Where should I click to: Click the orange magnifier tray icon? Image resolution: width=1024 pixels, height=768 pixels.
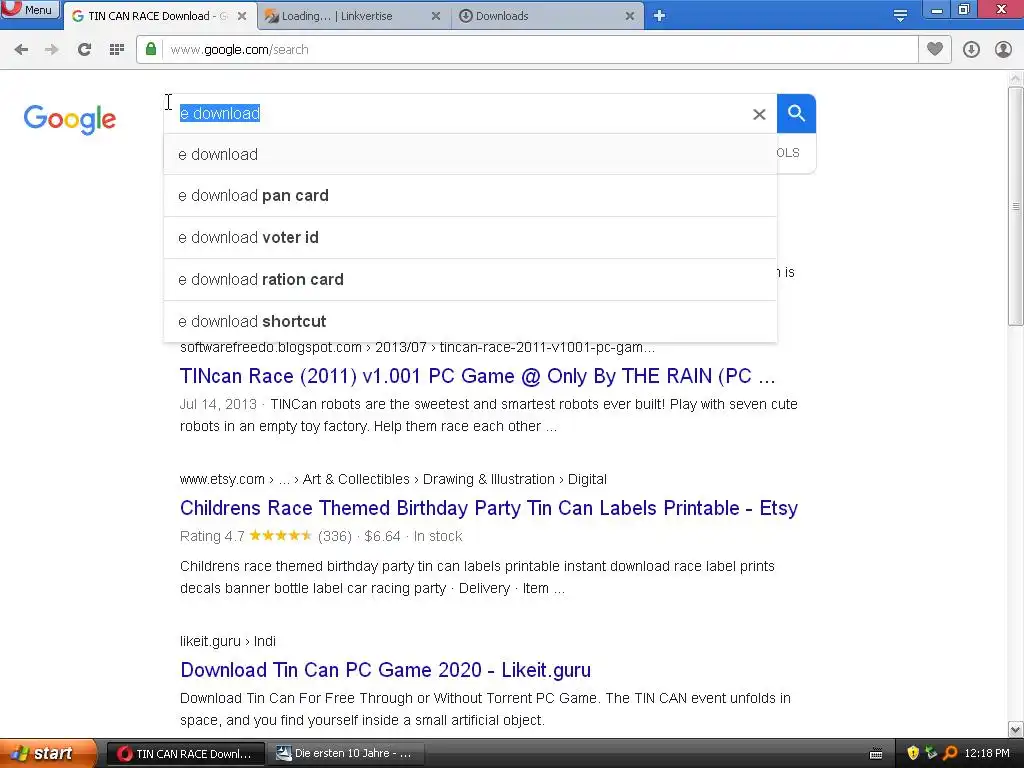point(950,754)
